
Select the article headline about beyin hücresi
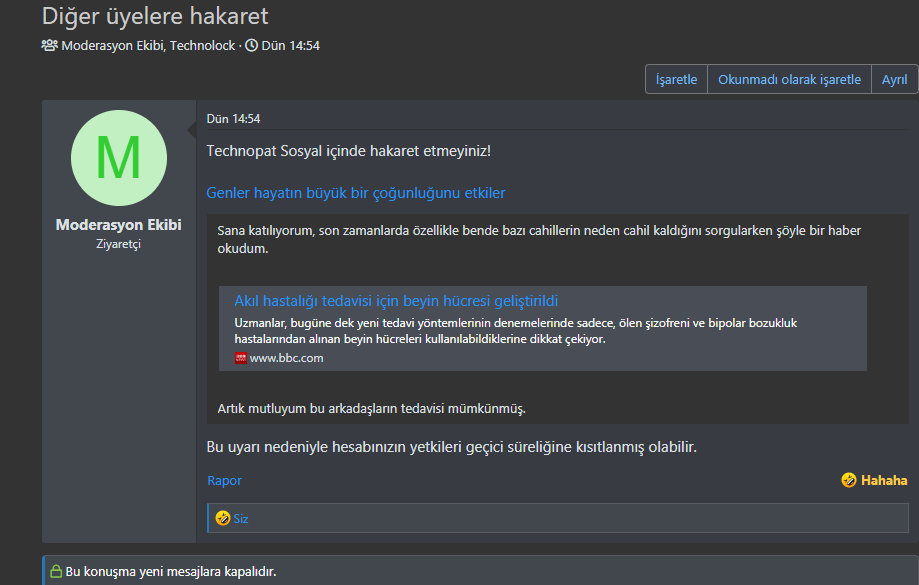pos(398,300)
